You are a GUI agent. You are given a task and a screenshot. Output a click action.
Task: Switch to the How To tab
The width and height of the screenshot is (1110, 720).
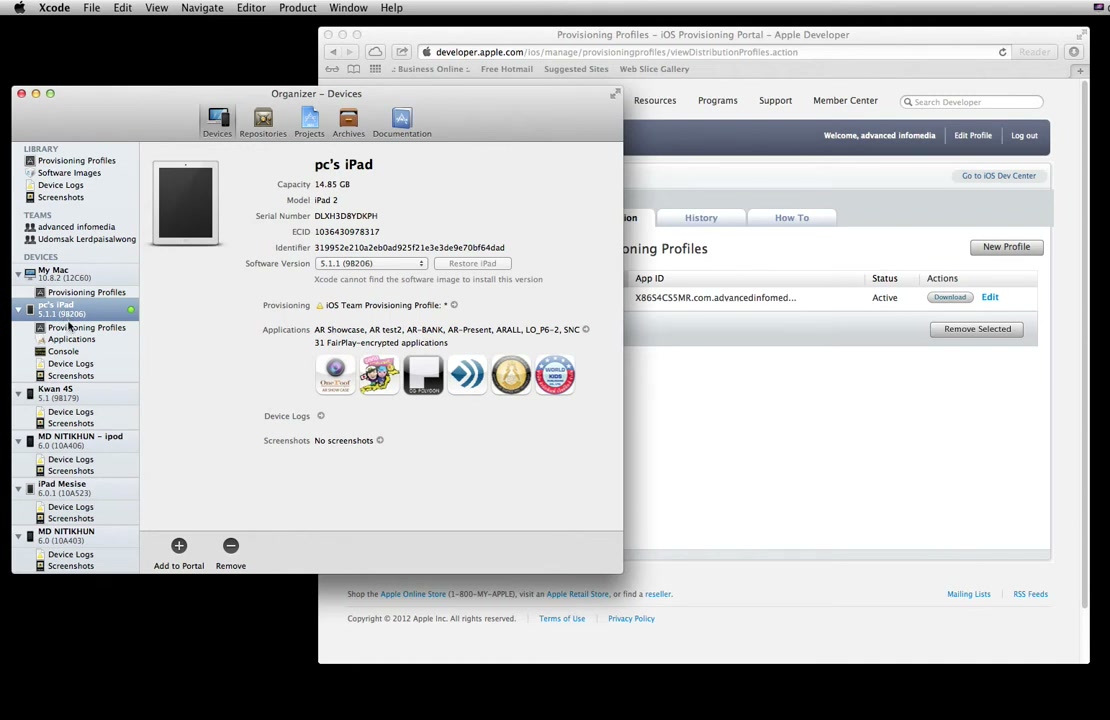click(x=791, y=217)
